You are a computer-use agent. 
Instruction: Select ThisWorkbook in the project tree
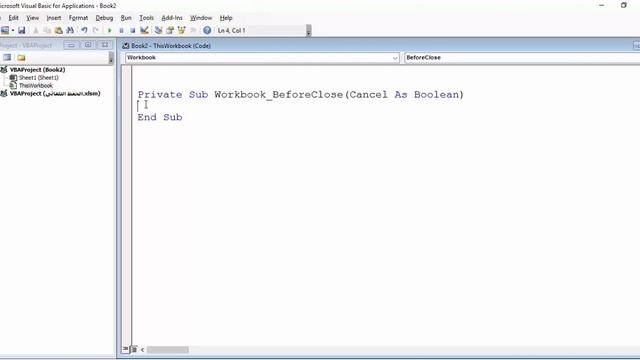tap(36, 86)
